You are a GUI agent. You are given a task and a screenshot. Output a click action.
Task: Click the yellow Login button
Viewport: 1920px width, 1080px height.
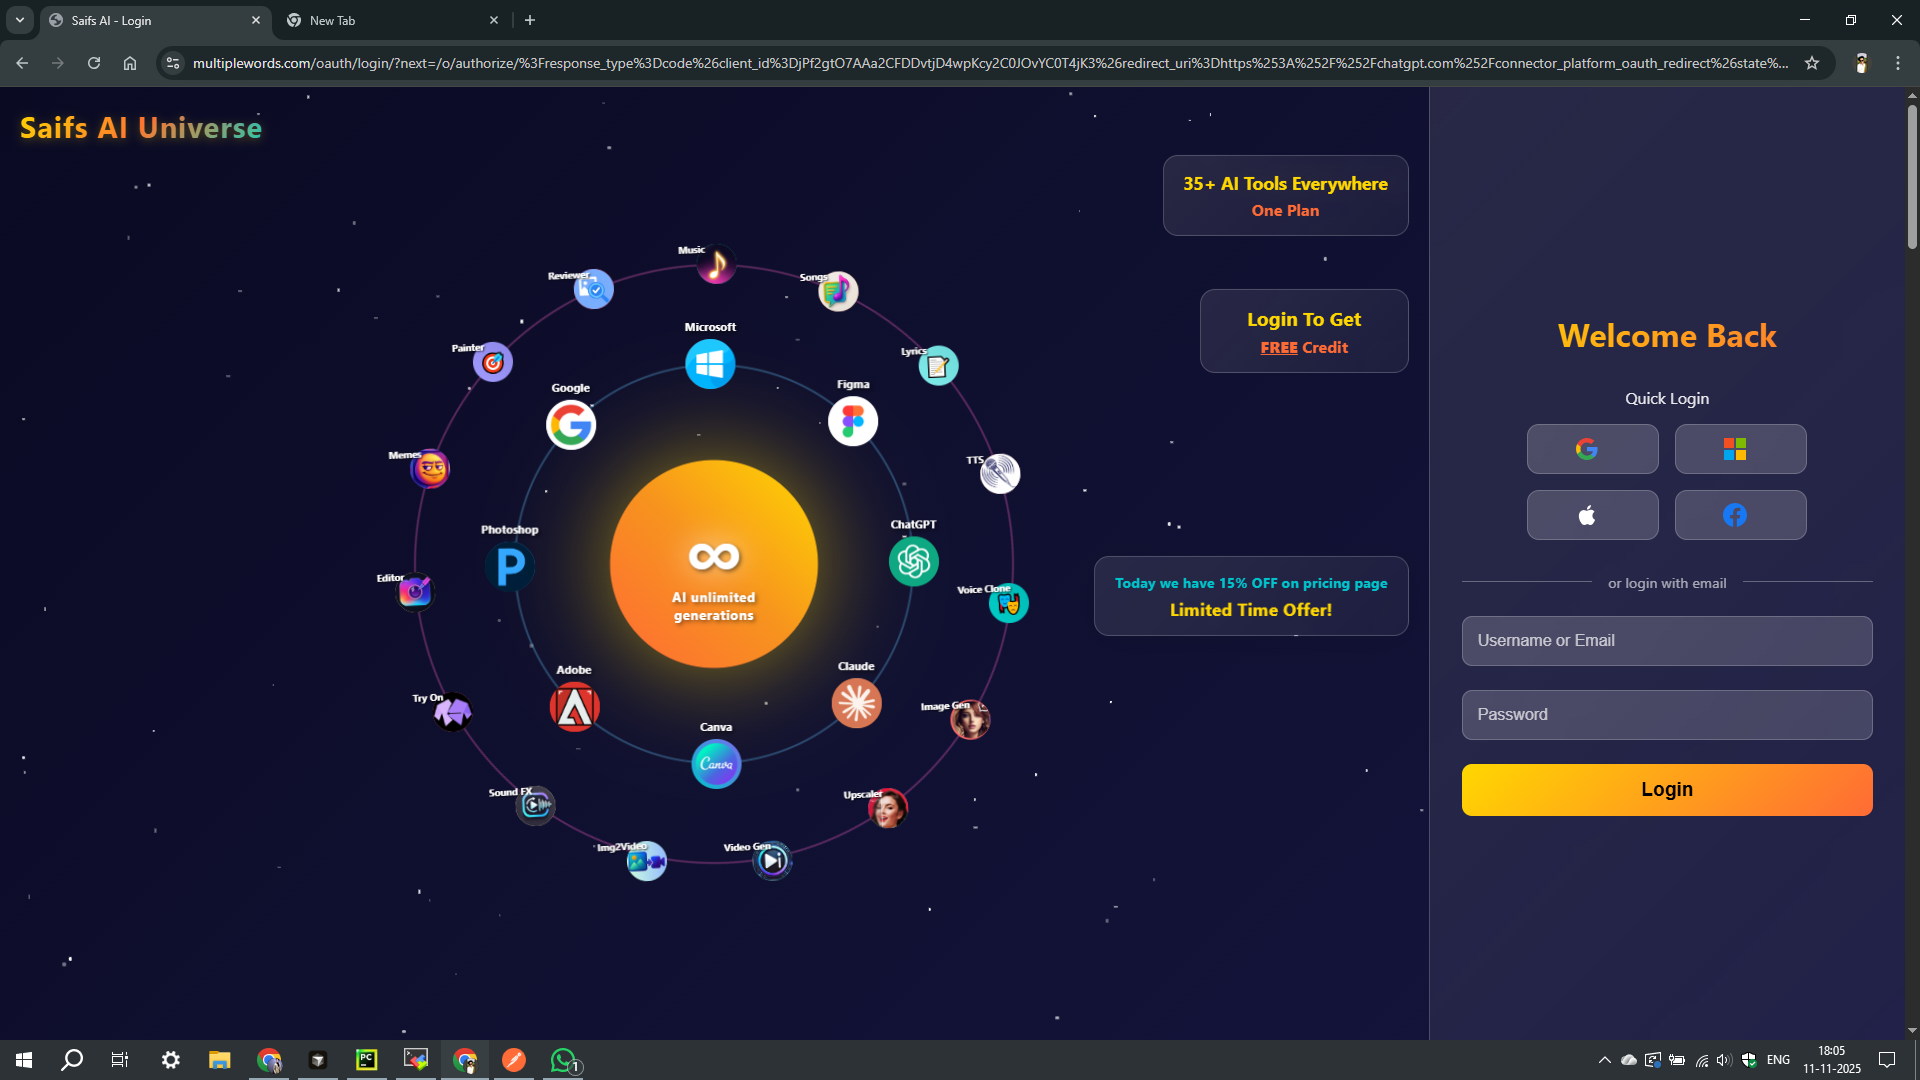[1667, 790]
